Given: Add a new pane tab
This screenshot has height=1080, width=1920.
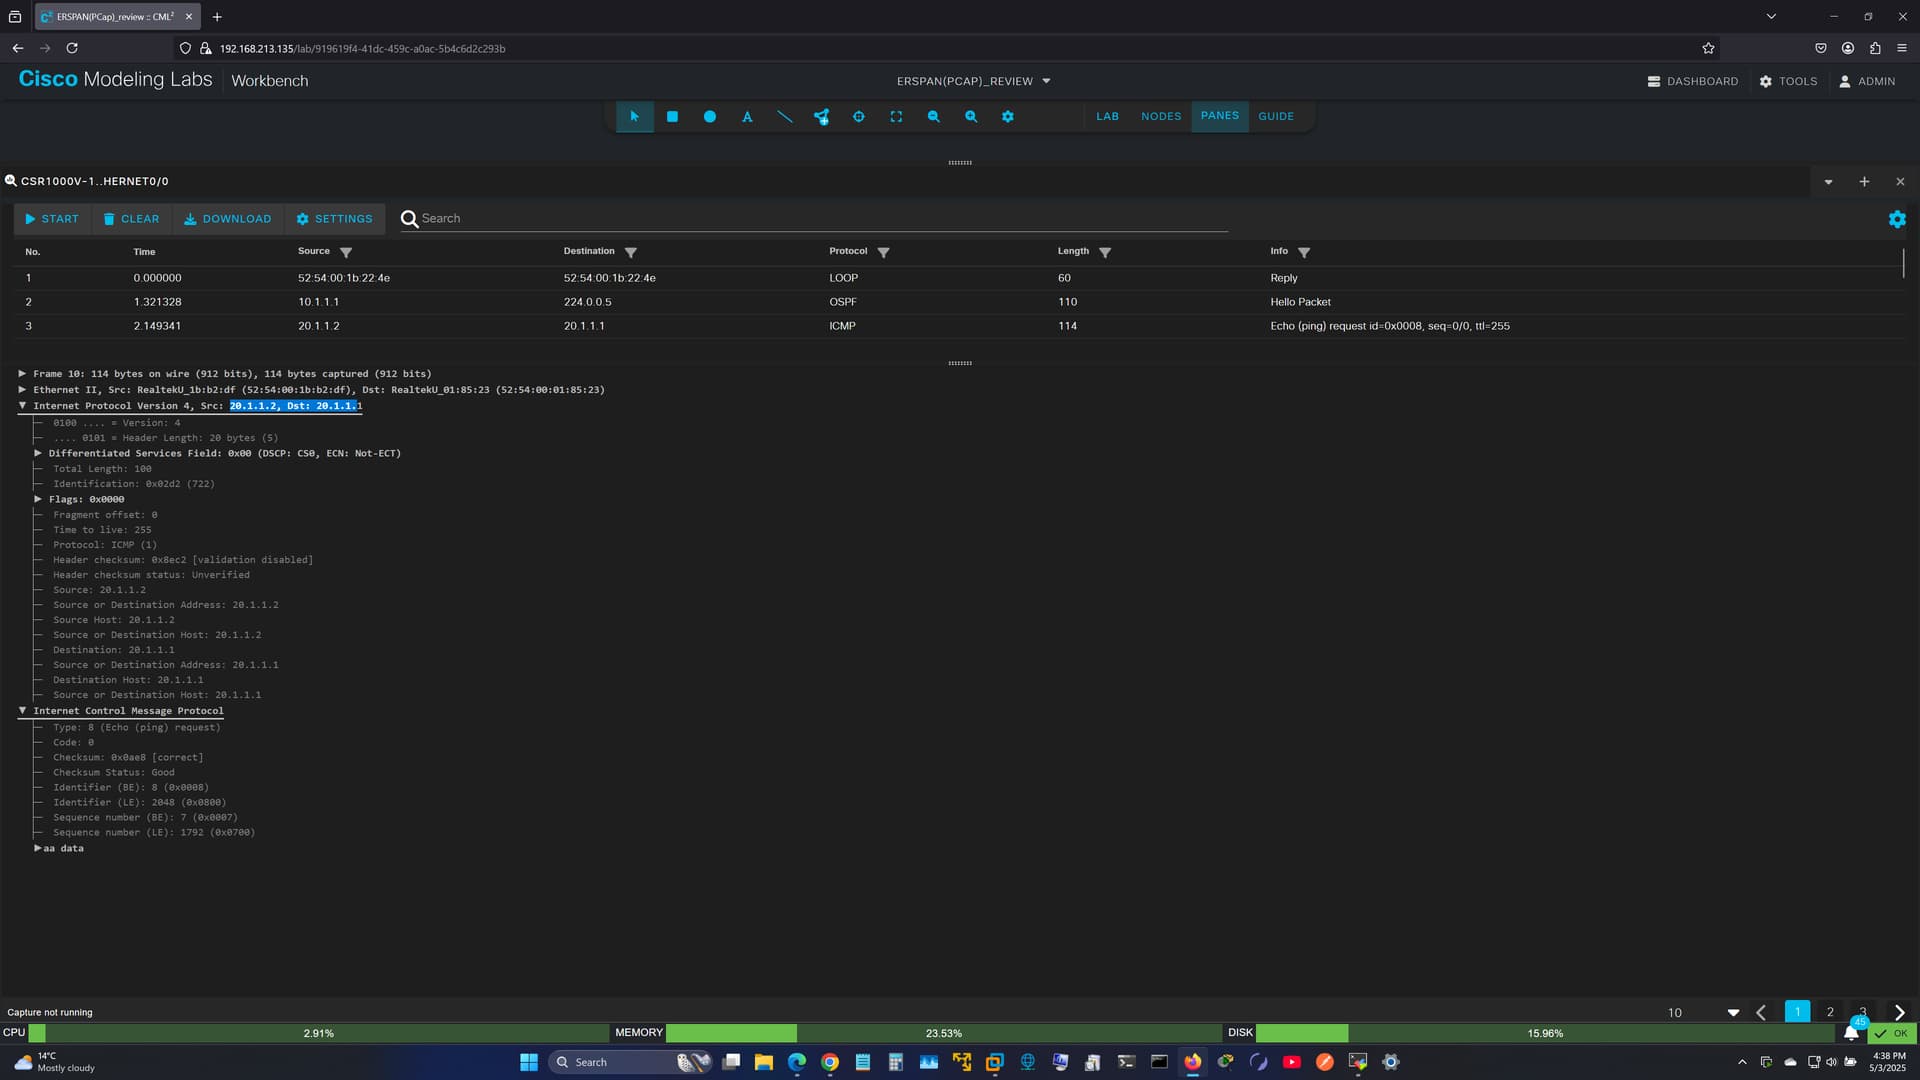Looking at the screenshot, I should 1864,182.
